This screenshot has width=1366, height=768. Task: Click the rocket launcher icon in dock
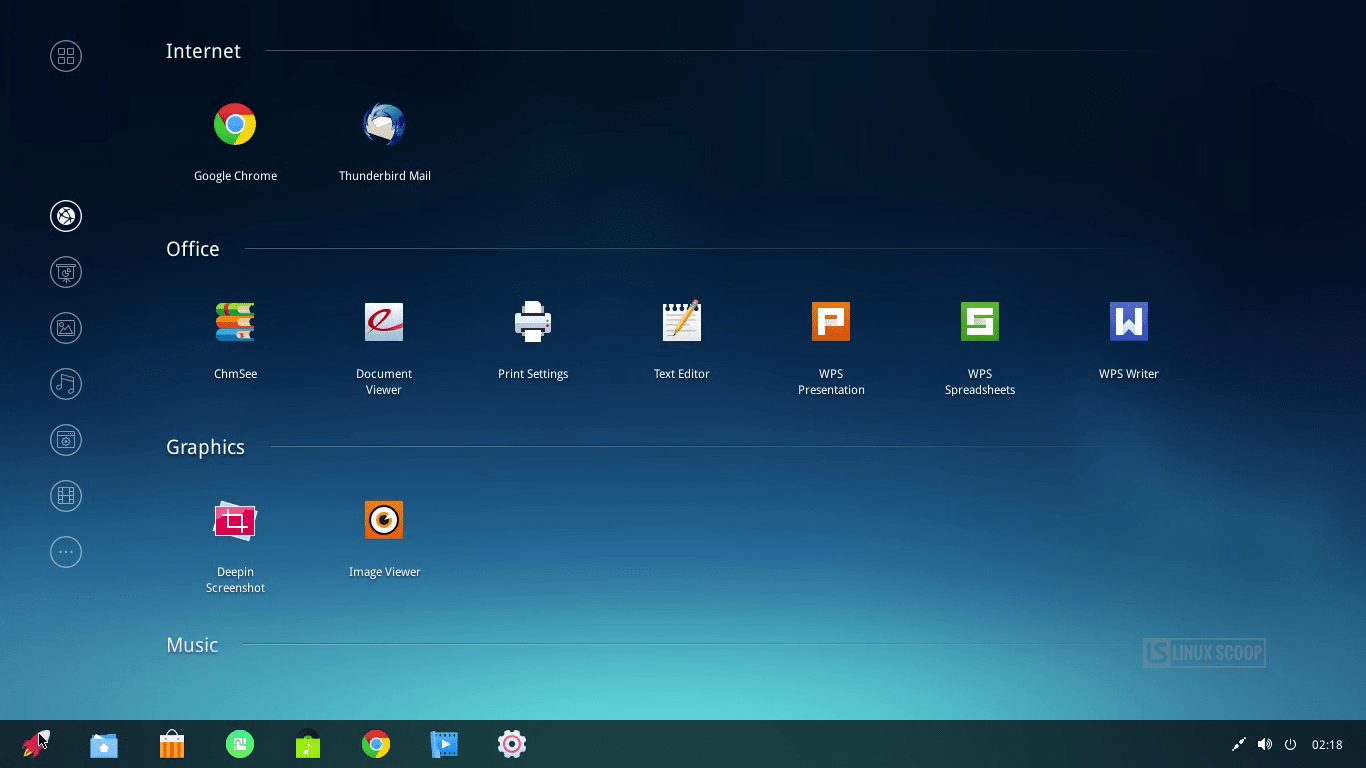(35, 744)
